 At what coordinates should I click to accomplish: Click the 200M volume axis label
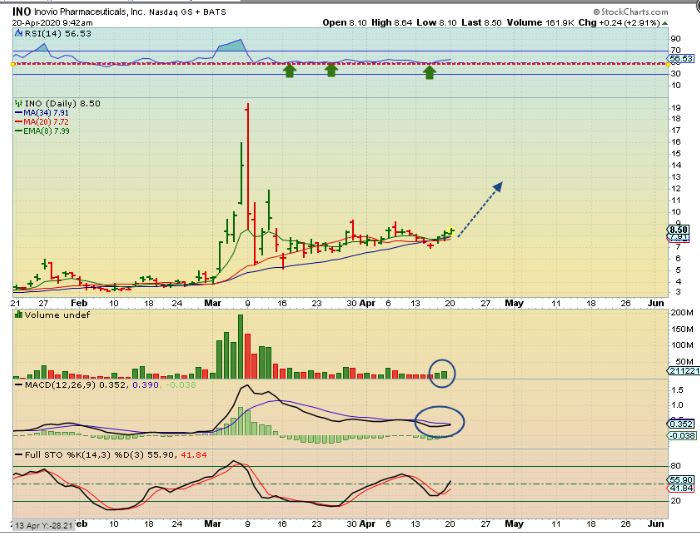[x=682, y=312]
